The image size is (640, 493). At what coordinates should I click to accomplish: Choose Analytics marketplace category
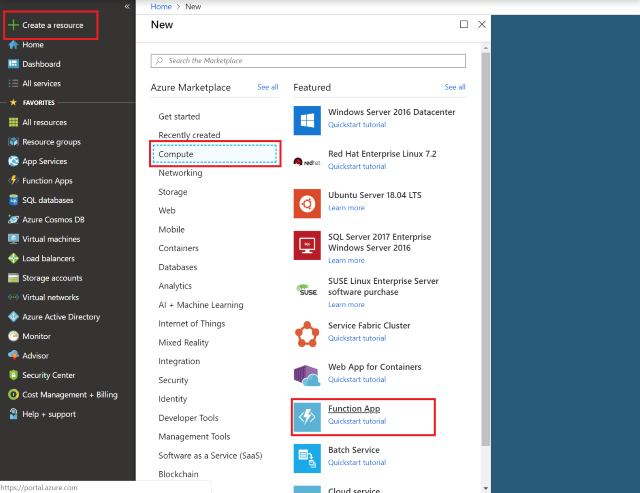pyautogui.click(x=175, y=286)
